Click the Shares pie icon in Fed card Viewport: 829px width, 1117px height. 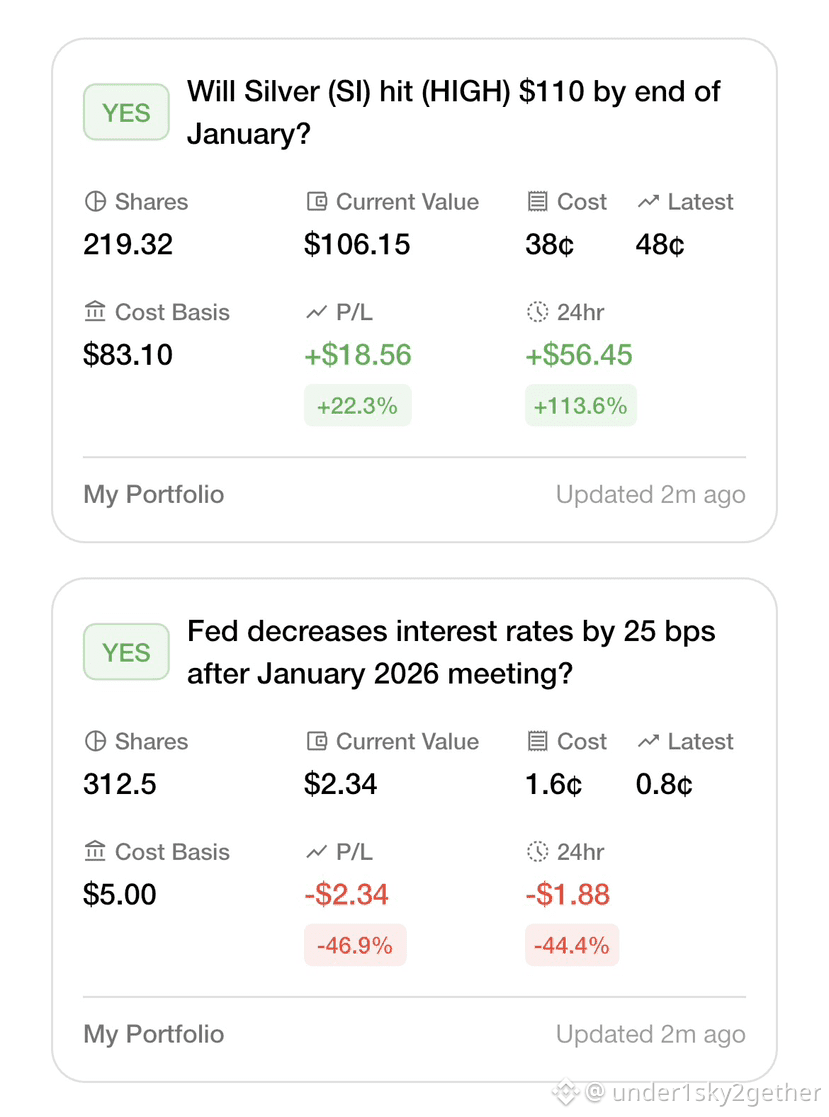(95, 741)
